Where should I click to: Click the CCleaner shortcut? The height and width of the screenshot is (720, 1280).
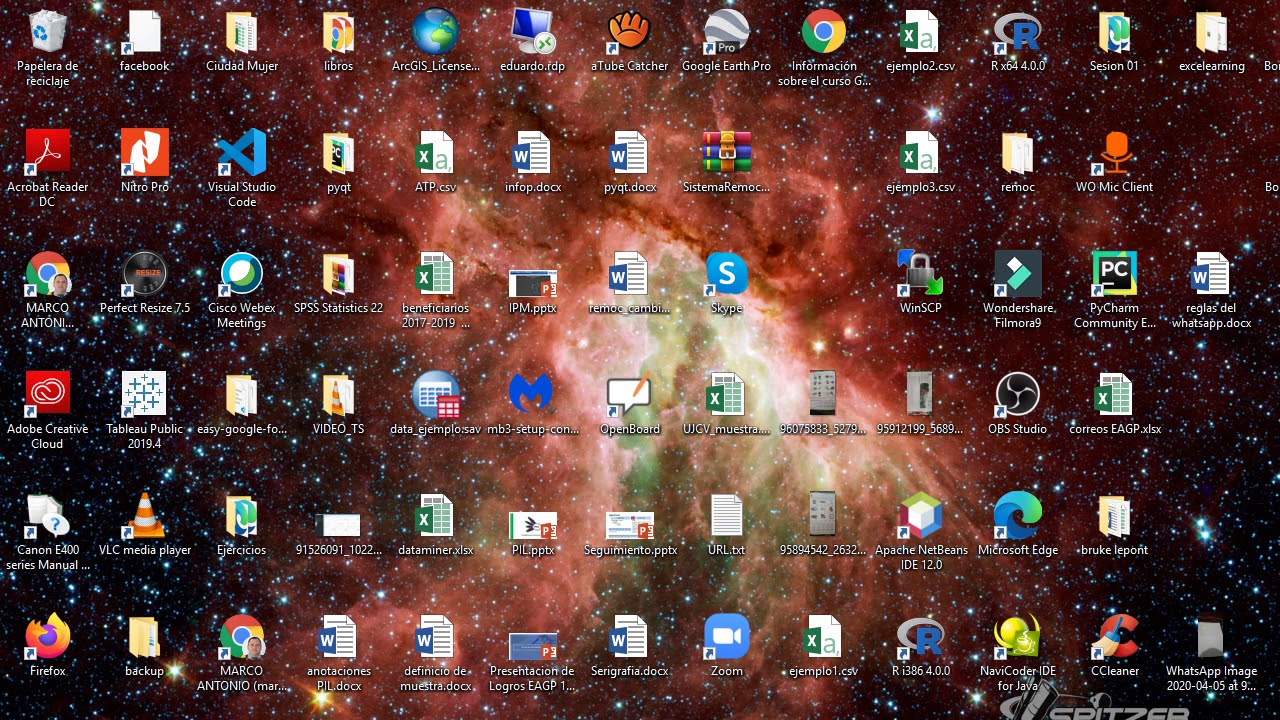[x=1114, y=637]
